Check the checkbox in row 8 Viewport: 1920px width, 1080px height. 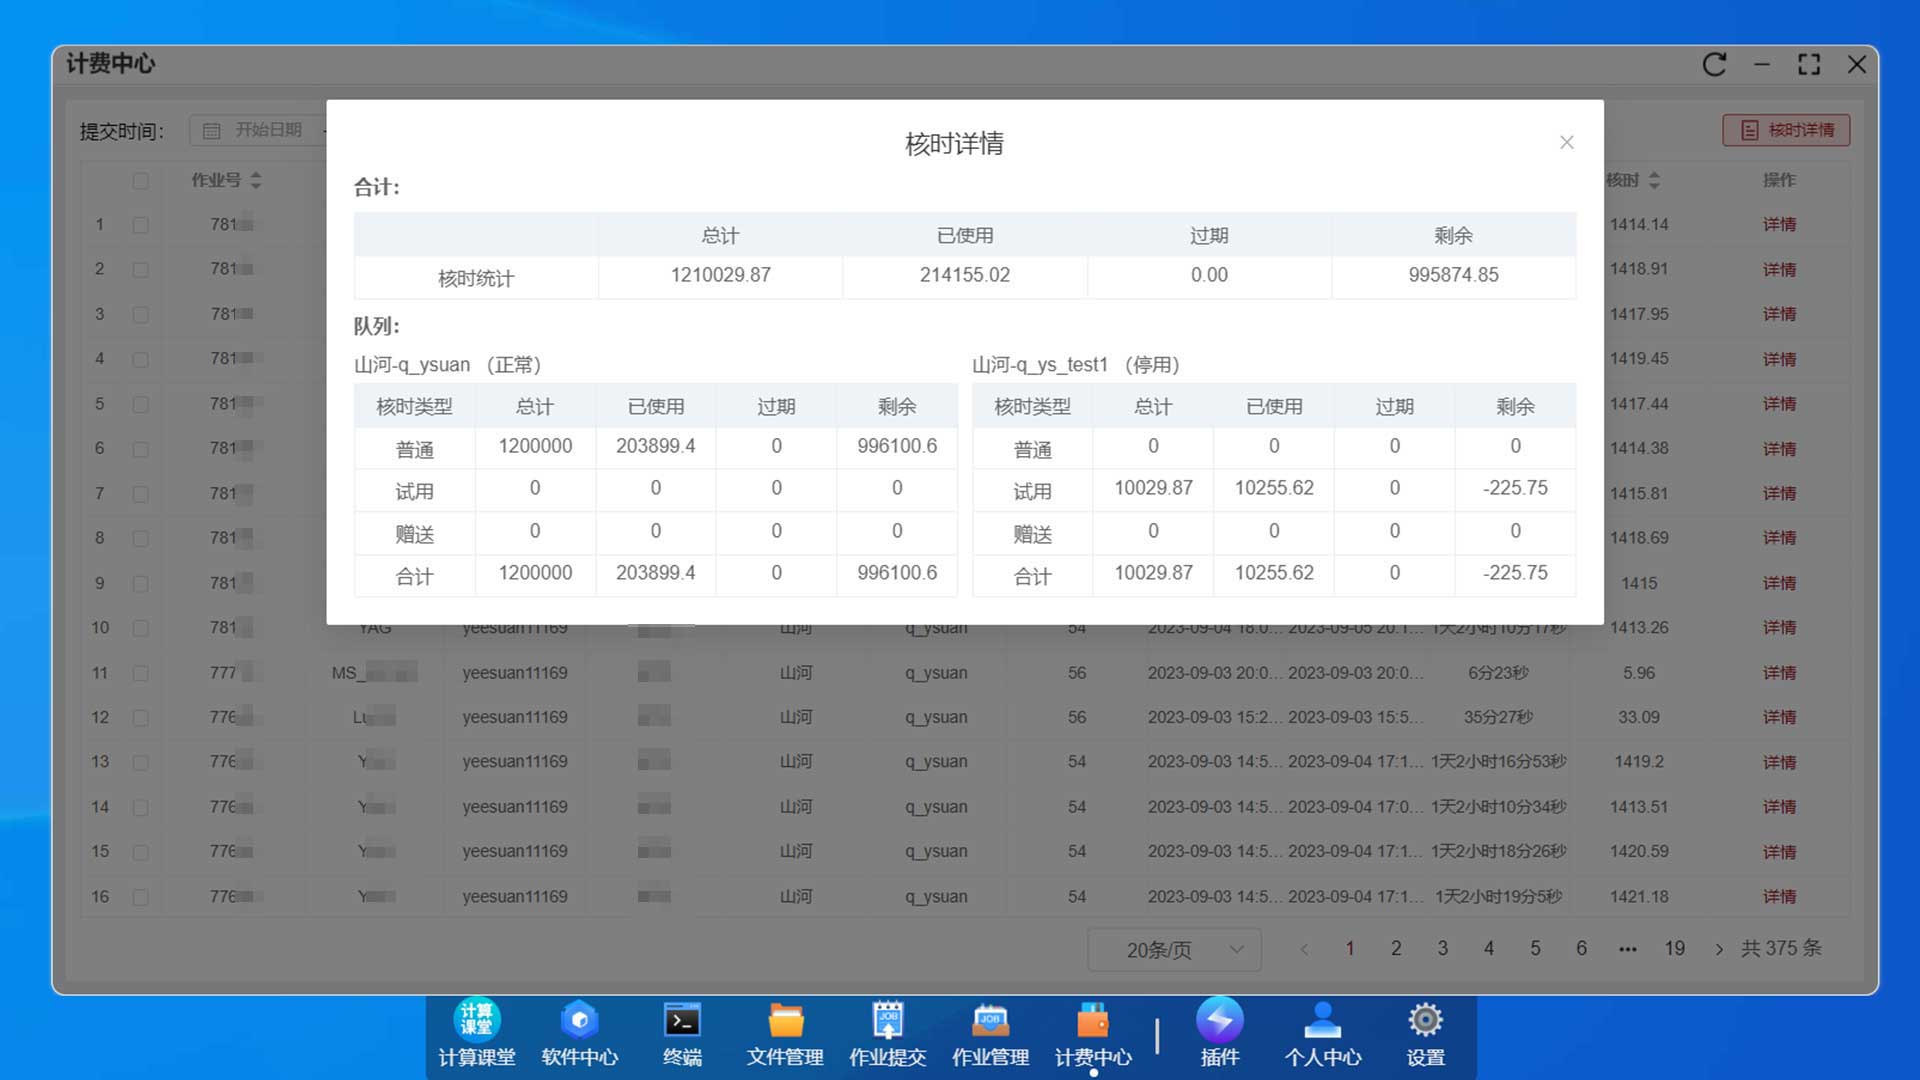tap(140, 538)
